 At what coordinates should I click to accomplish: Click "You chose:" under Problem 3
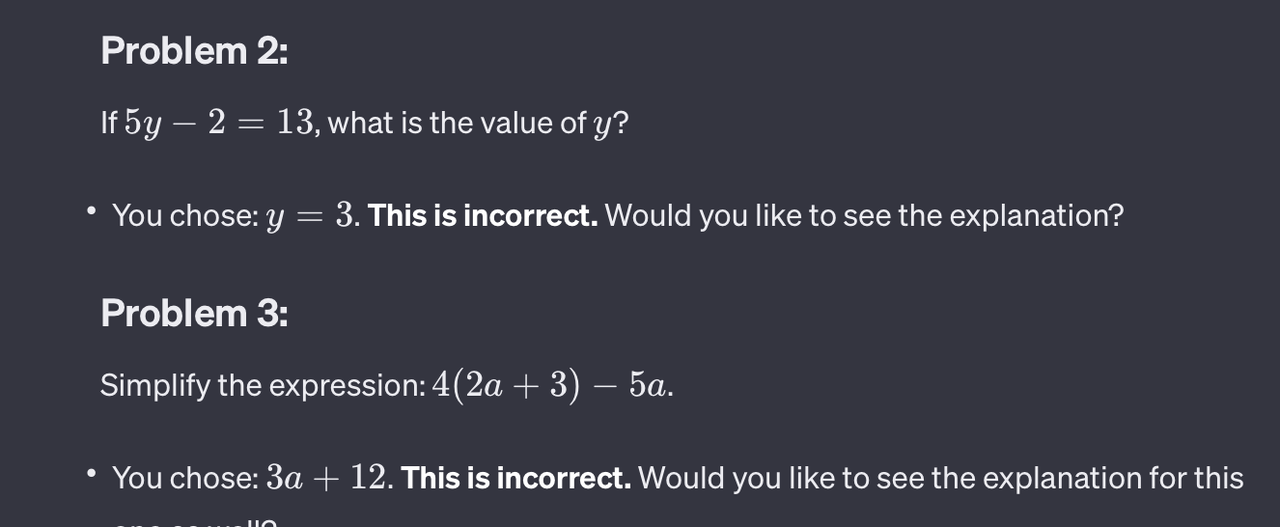(x=186, y=477)
